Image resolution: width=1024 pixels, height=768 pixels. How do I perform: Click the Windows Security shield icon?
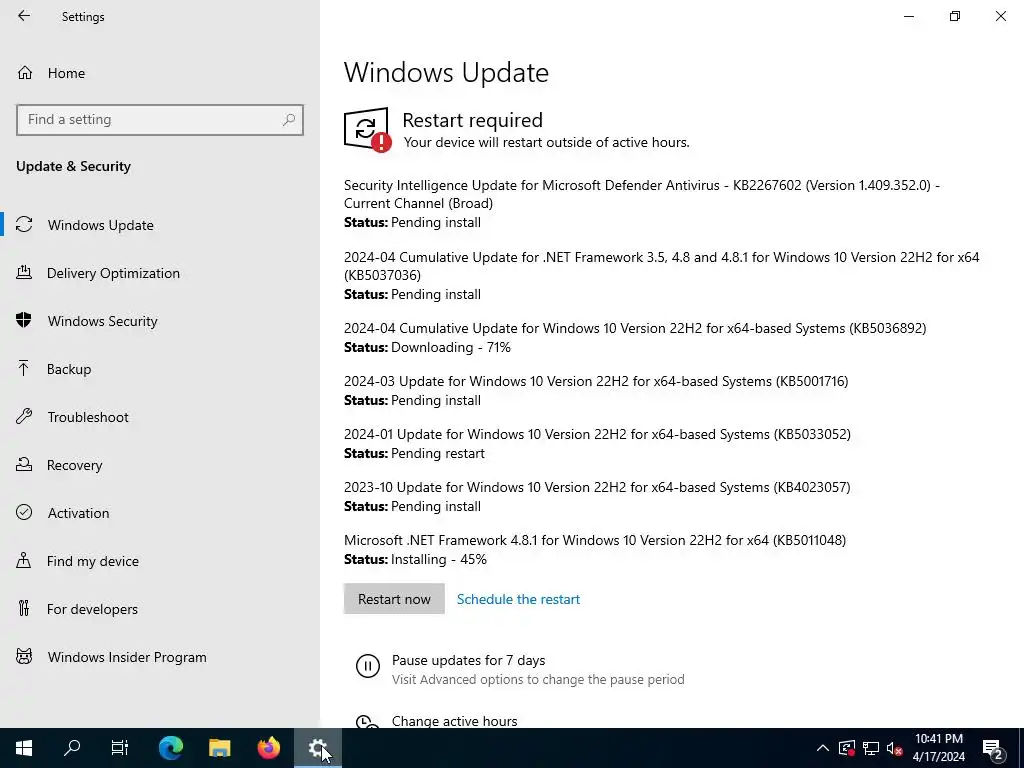[24, 321]
